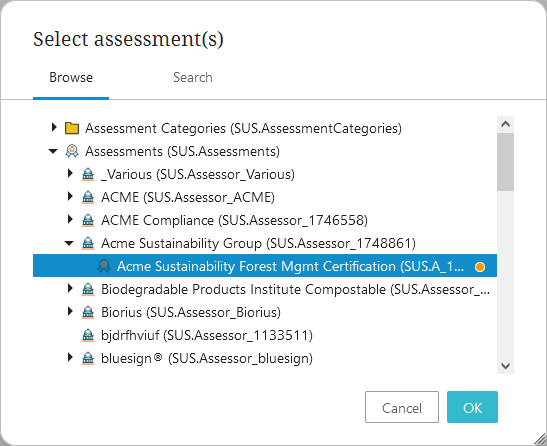547x446 pixels.
Task: Expand Biodegradable Products Institute Compostable node
Action: tap(70, 288)
